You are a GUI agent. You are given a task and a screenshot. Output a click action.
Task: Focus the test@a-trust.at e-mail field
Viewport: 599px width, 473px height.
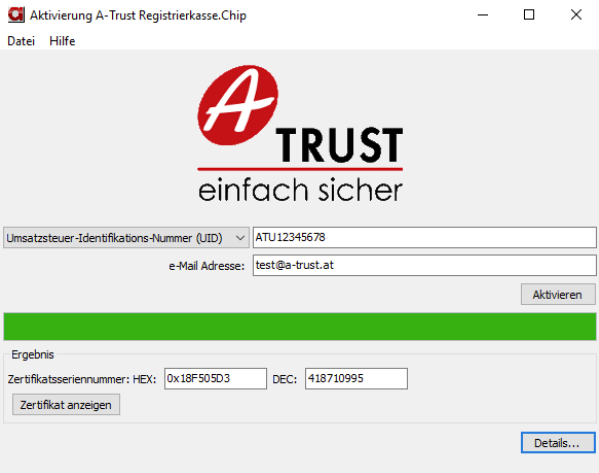(424, 265)
